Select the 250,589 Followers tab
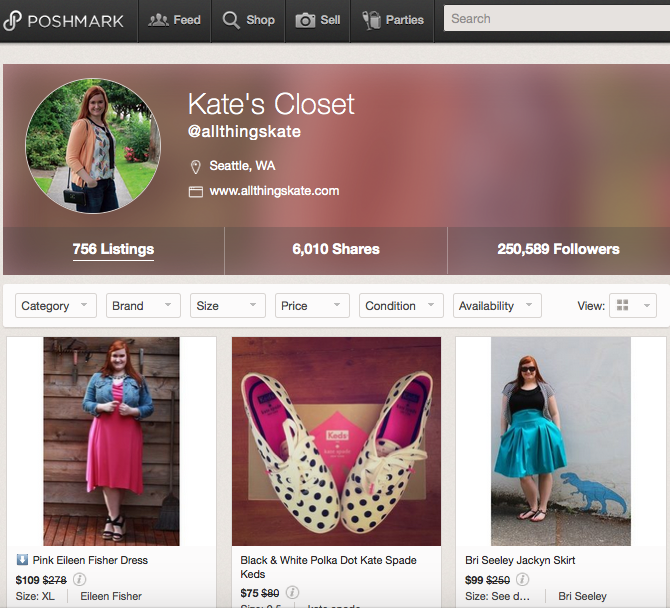This screenshot has height=608, width=670. coord(558,249)
